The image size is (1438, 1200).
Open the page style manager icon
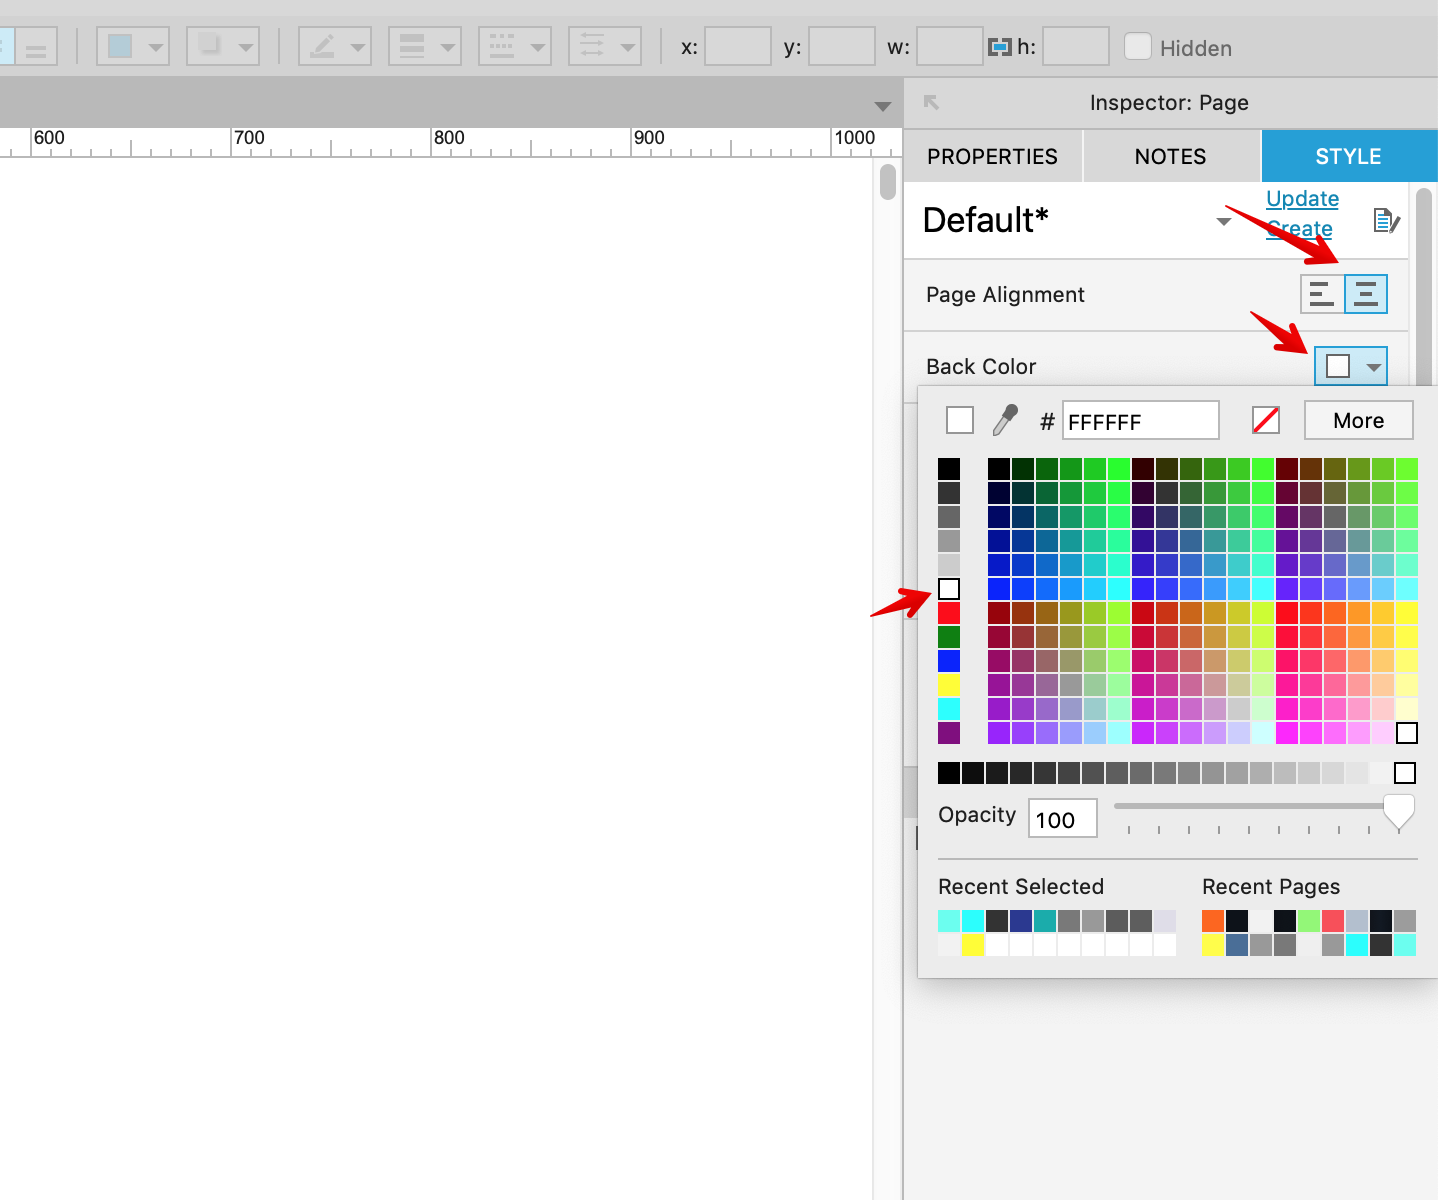(x=1386, y=220)
